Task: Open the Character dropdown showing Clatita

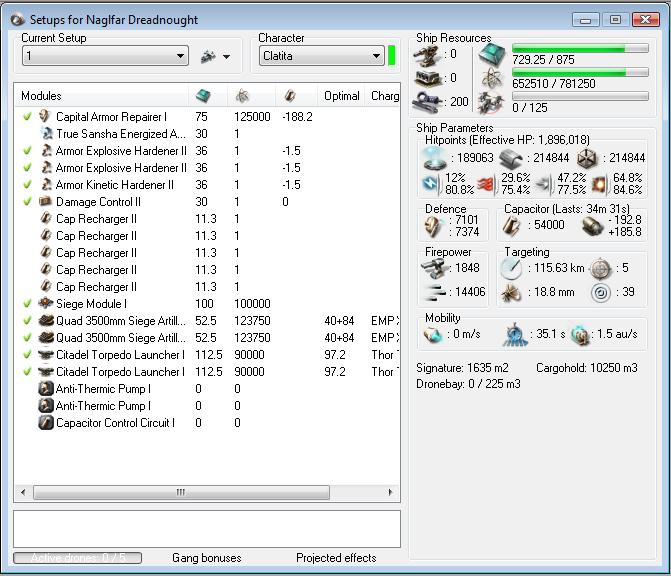Action: click(321, 56)
